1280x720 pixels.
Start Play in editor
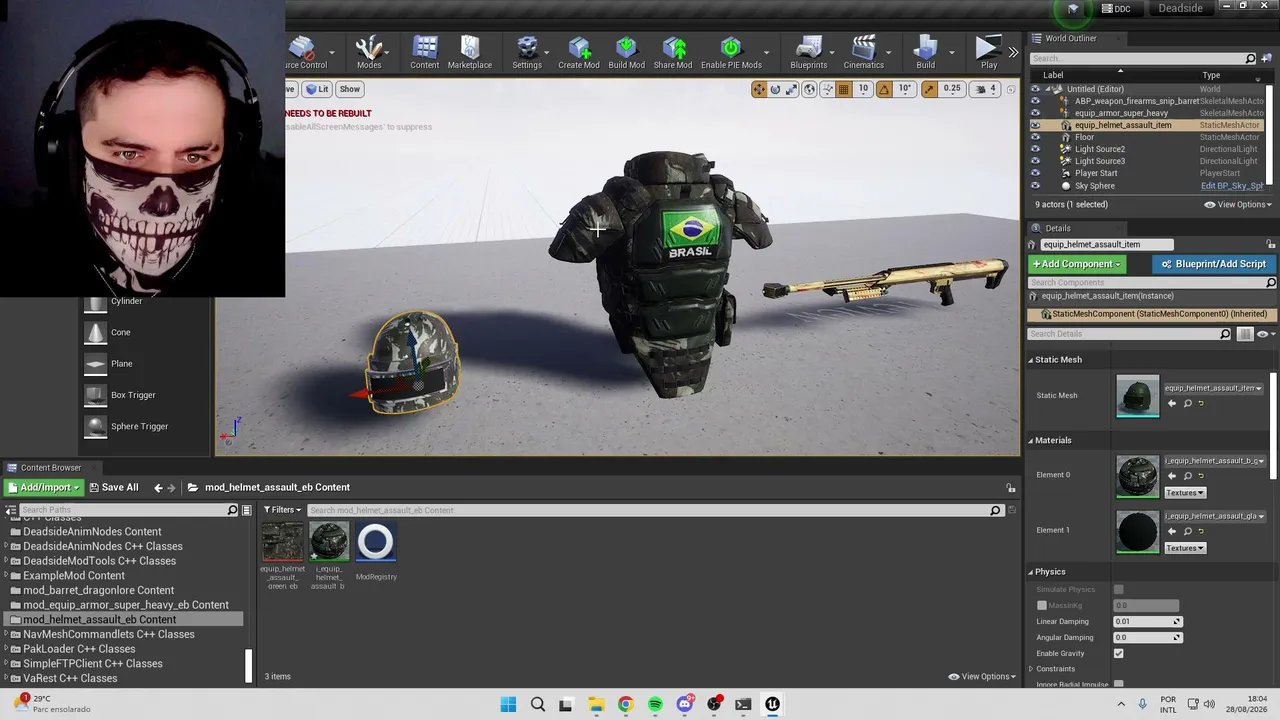[988, 52]
